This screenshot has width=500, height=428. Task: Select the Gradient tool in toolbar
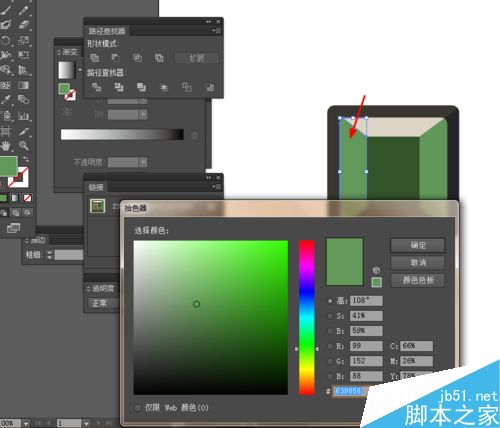[x=23, y=85]
